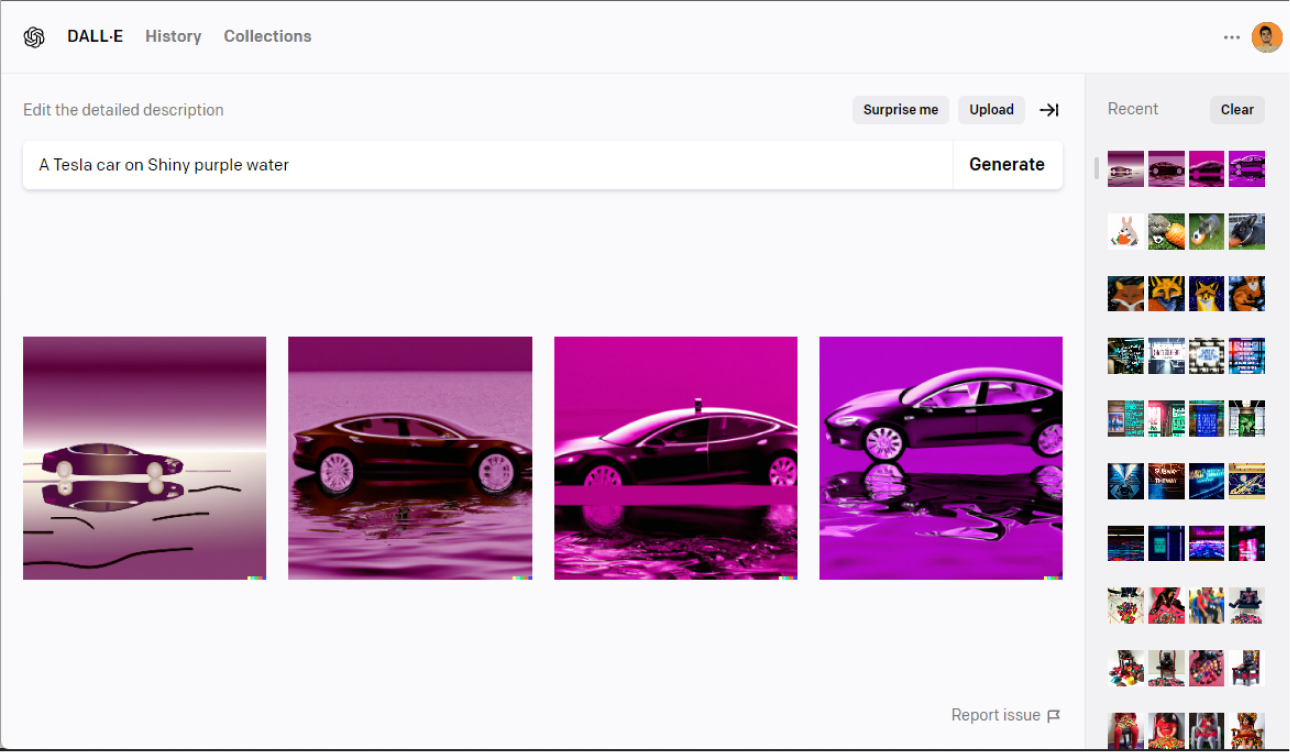This screenshot has width=1290, height=752.
Task: Select the Recent thumbnail of black rabbit on grass
Action: 1247,231
